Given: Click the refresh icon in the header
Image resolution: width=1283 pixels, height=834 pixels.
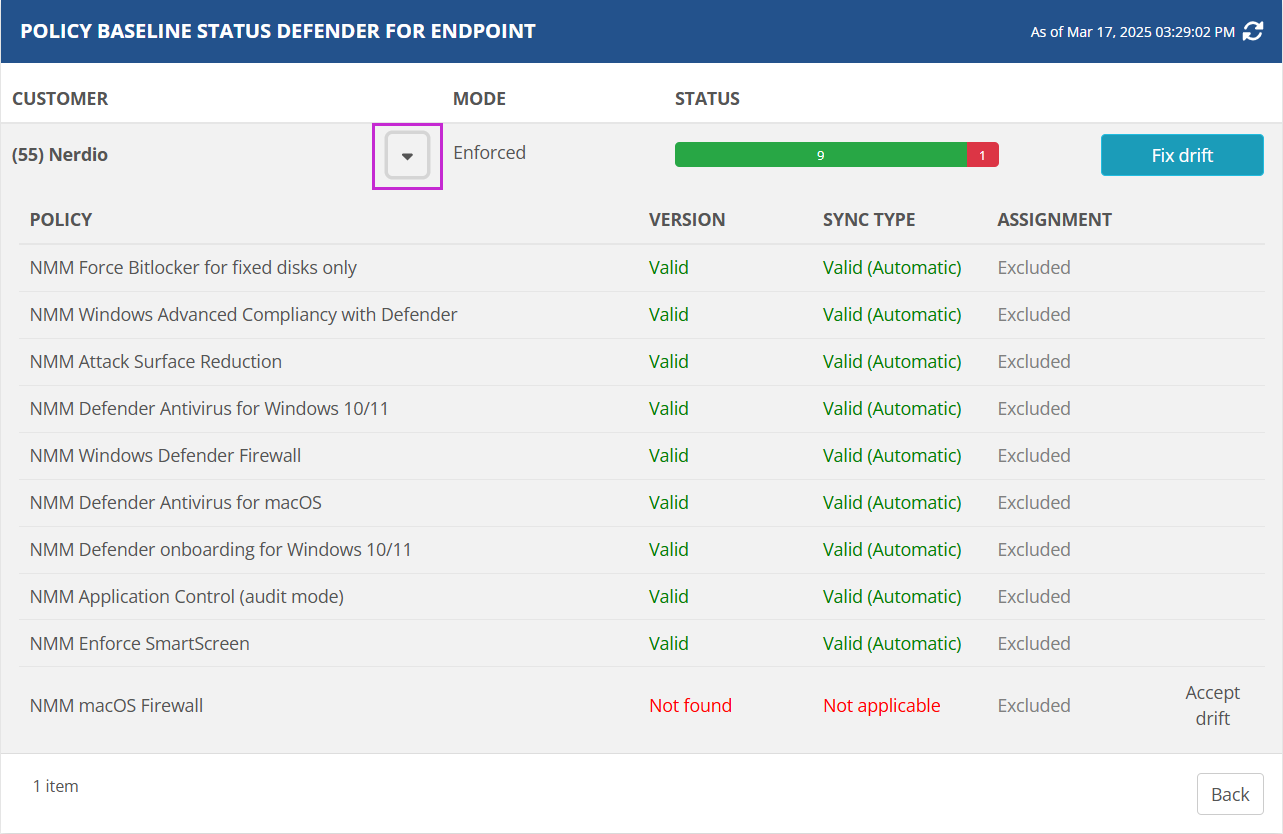Looking at the screenshot, I should pos(1253,32).
